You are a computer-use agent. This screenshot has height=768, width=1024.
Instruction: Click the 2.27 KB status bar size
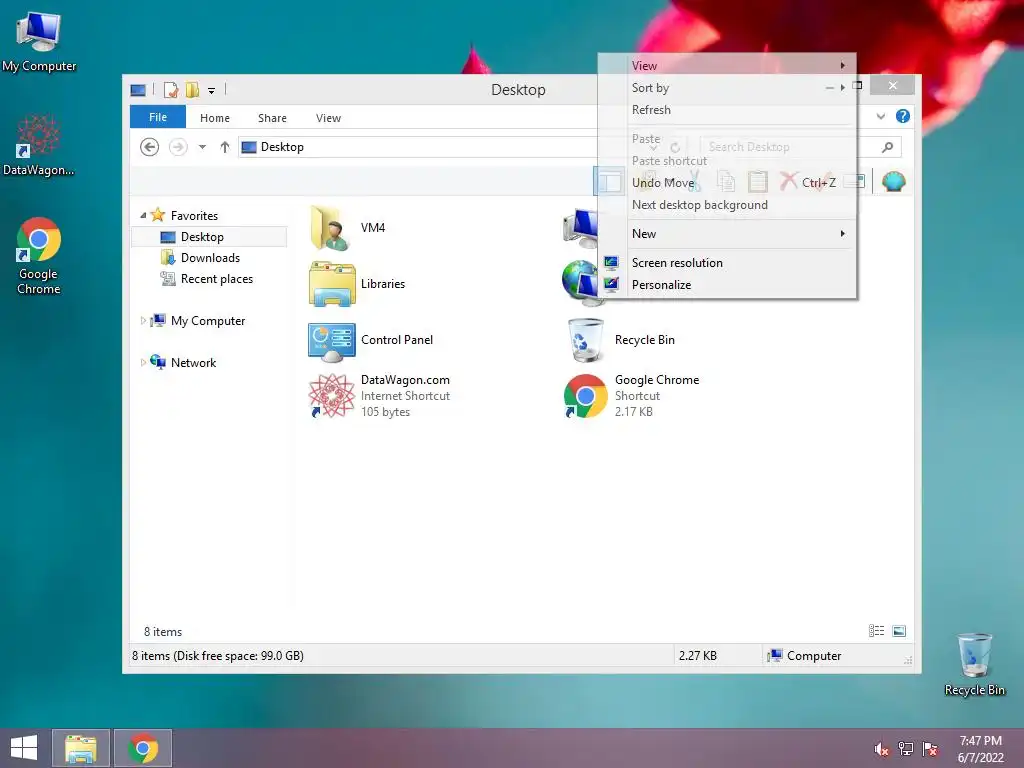click(x=697, y=656)
